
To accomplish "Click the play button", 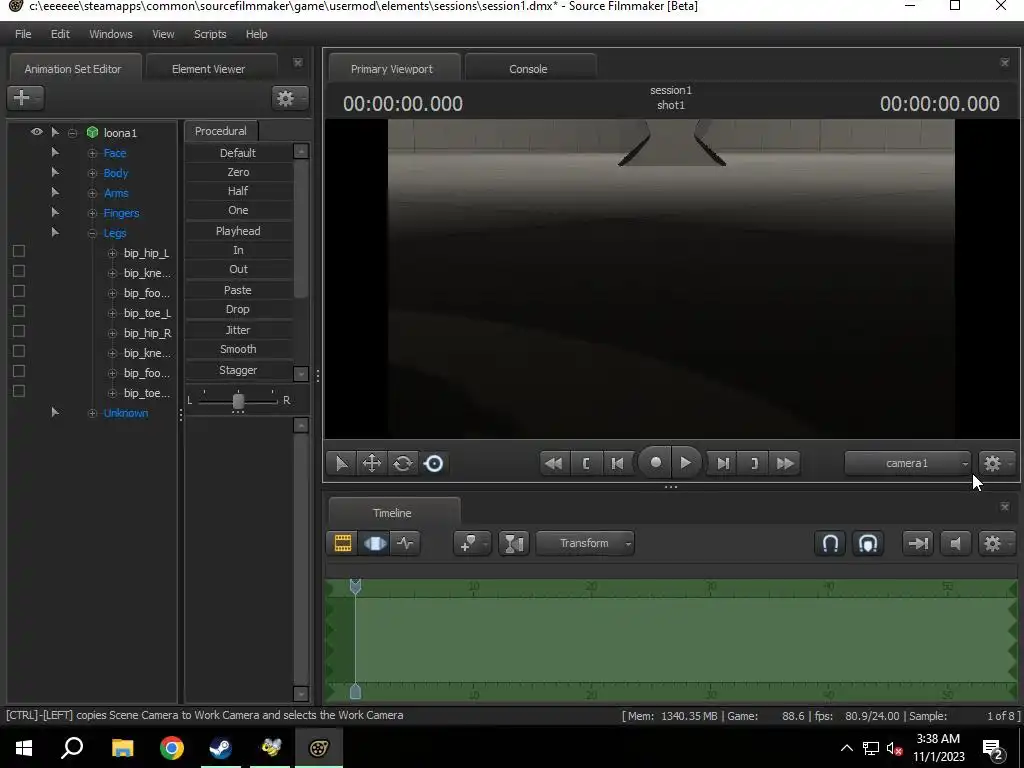I will pyautogui.click(x=685, y=462).
